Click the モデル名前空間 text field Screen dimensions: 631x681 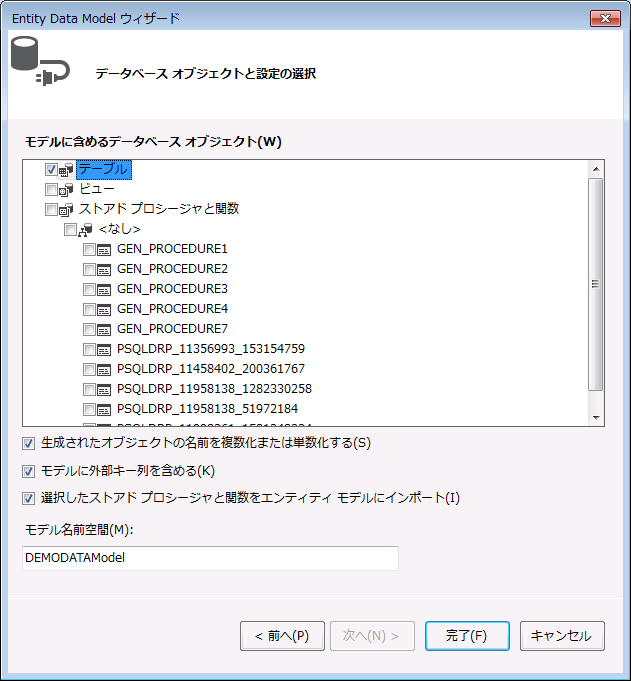coord(210,558)
